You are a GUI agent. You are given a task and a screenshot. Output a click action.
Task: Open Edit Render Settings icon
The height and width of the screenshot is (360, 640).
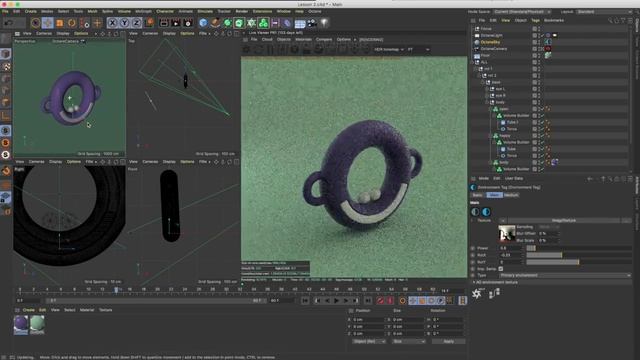(x=188, y=23)
